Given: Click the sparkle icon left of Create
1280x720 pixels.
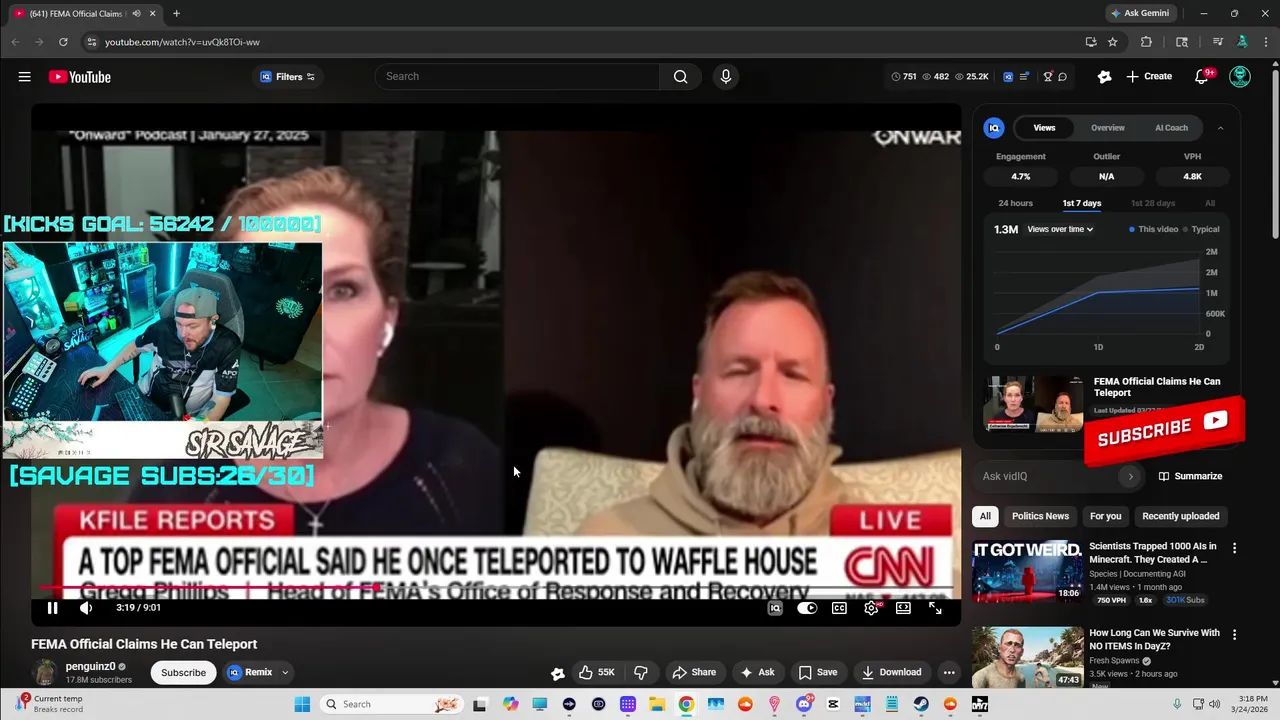Looking at the screenshot, I should pos(1104,77).
